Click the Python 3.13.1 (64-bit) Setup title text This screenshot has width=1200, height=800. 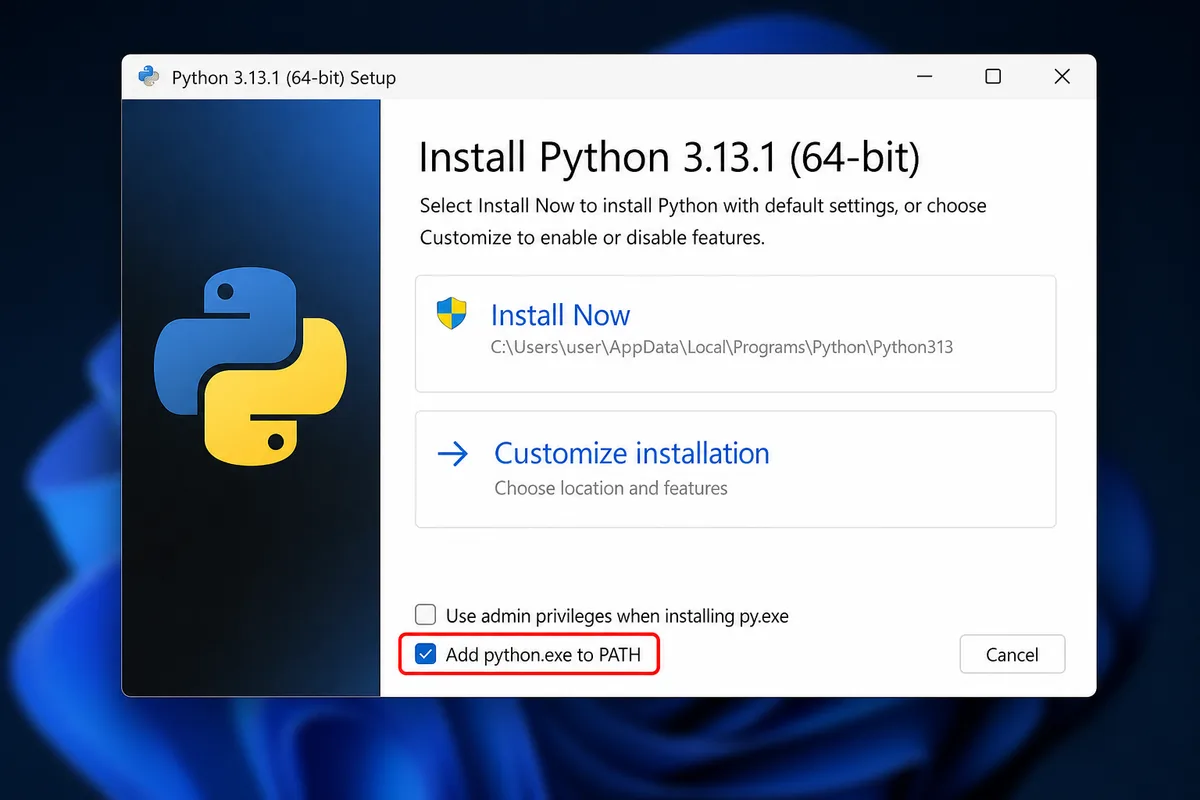coord(284,78)
